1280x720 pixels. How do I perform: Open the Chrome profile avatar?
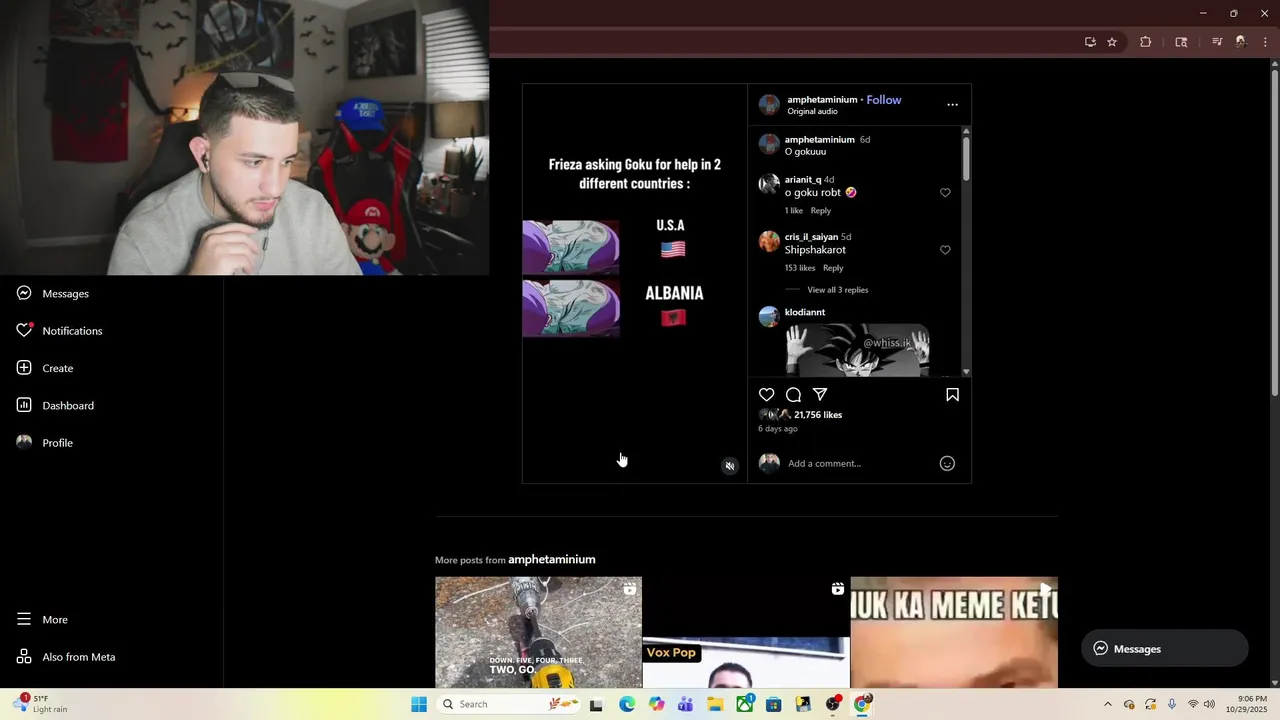(x=1241, y=42)
